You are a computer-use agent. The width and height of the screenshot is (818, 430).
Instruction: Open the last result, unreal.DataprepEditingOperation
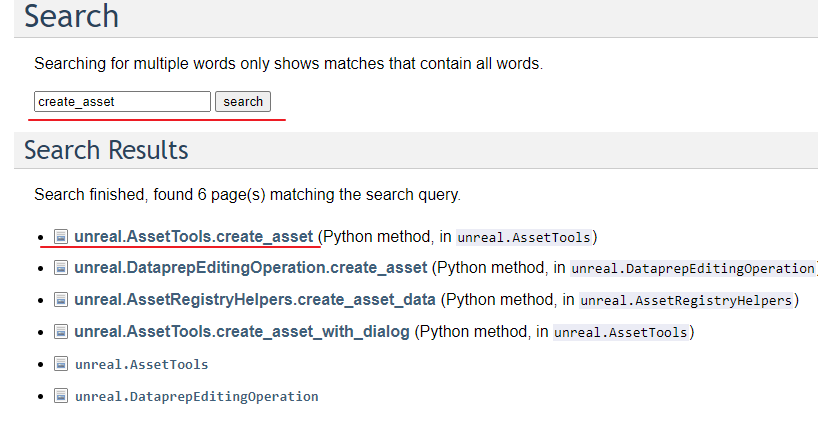[x=196, y=396]
